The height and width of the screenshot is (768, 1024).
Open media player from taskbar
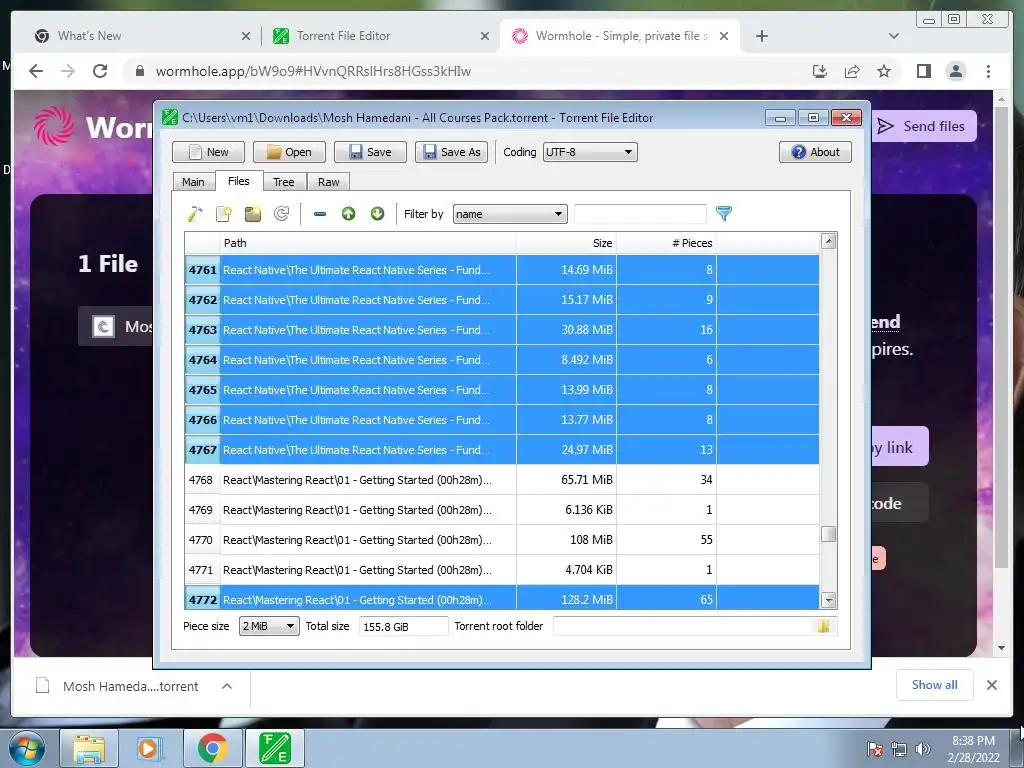149,748
